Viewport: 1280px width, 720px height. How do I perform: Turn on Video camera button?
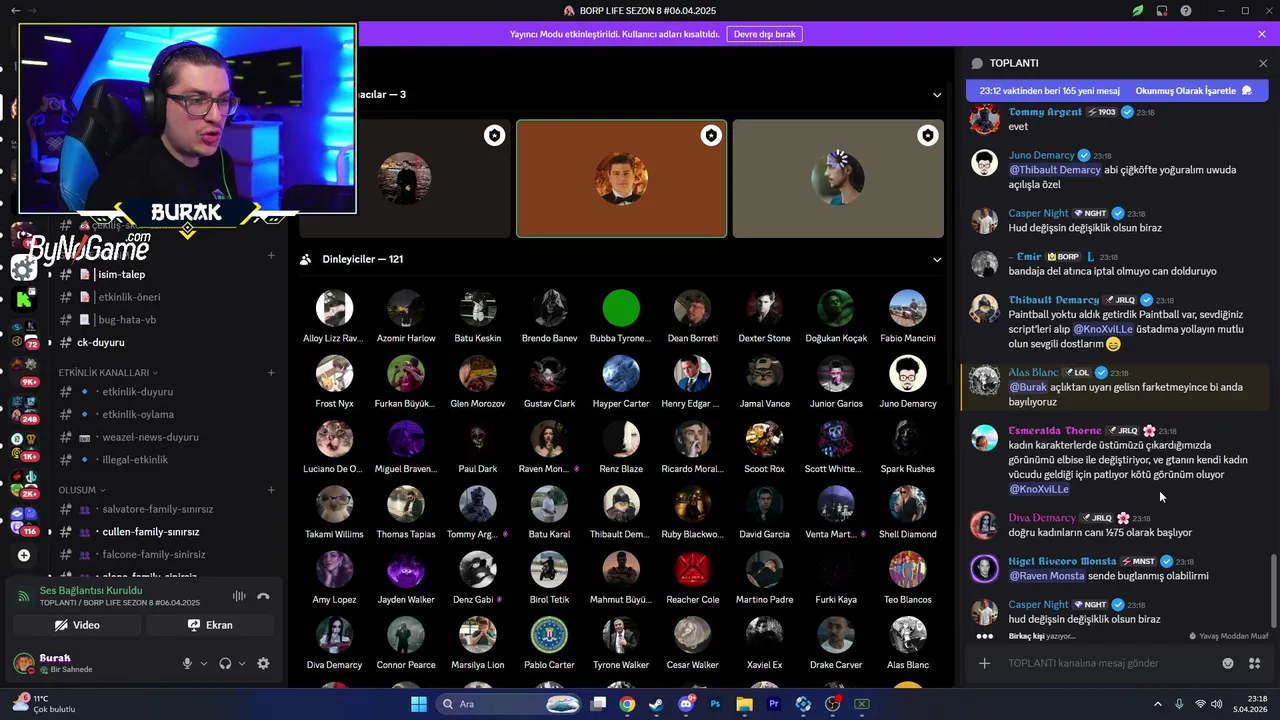77,625
